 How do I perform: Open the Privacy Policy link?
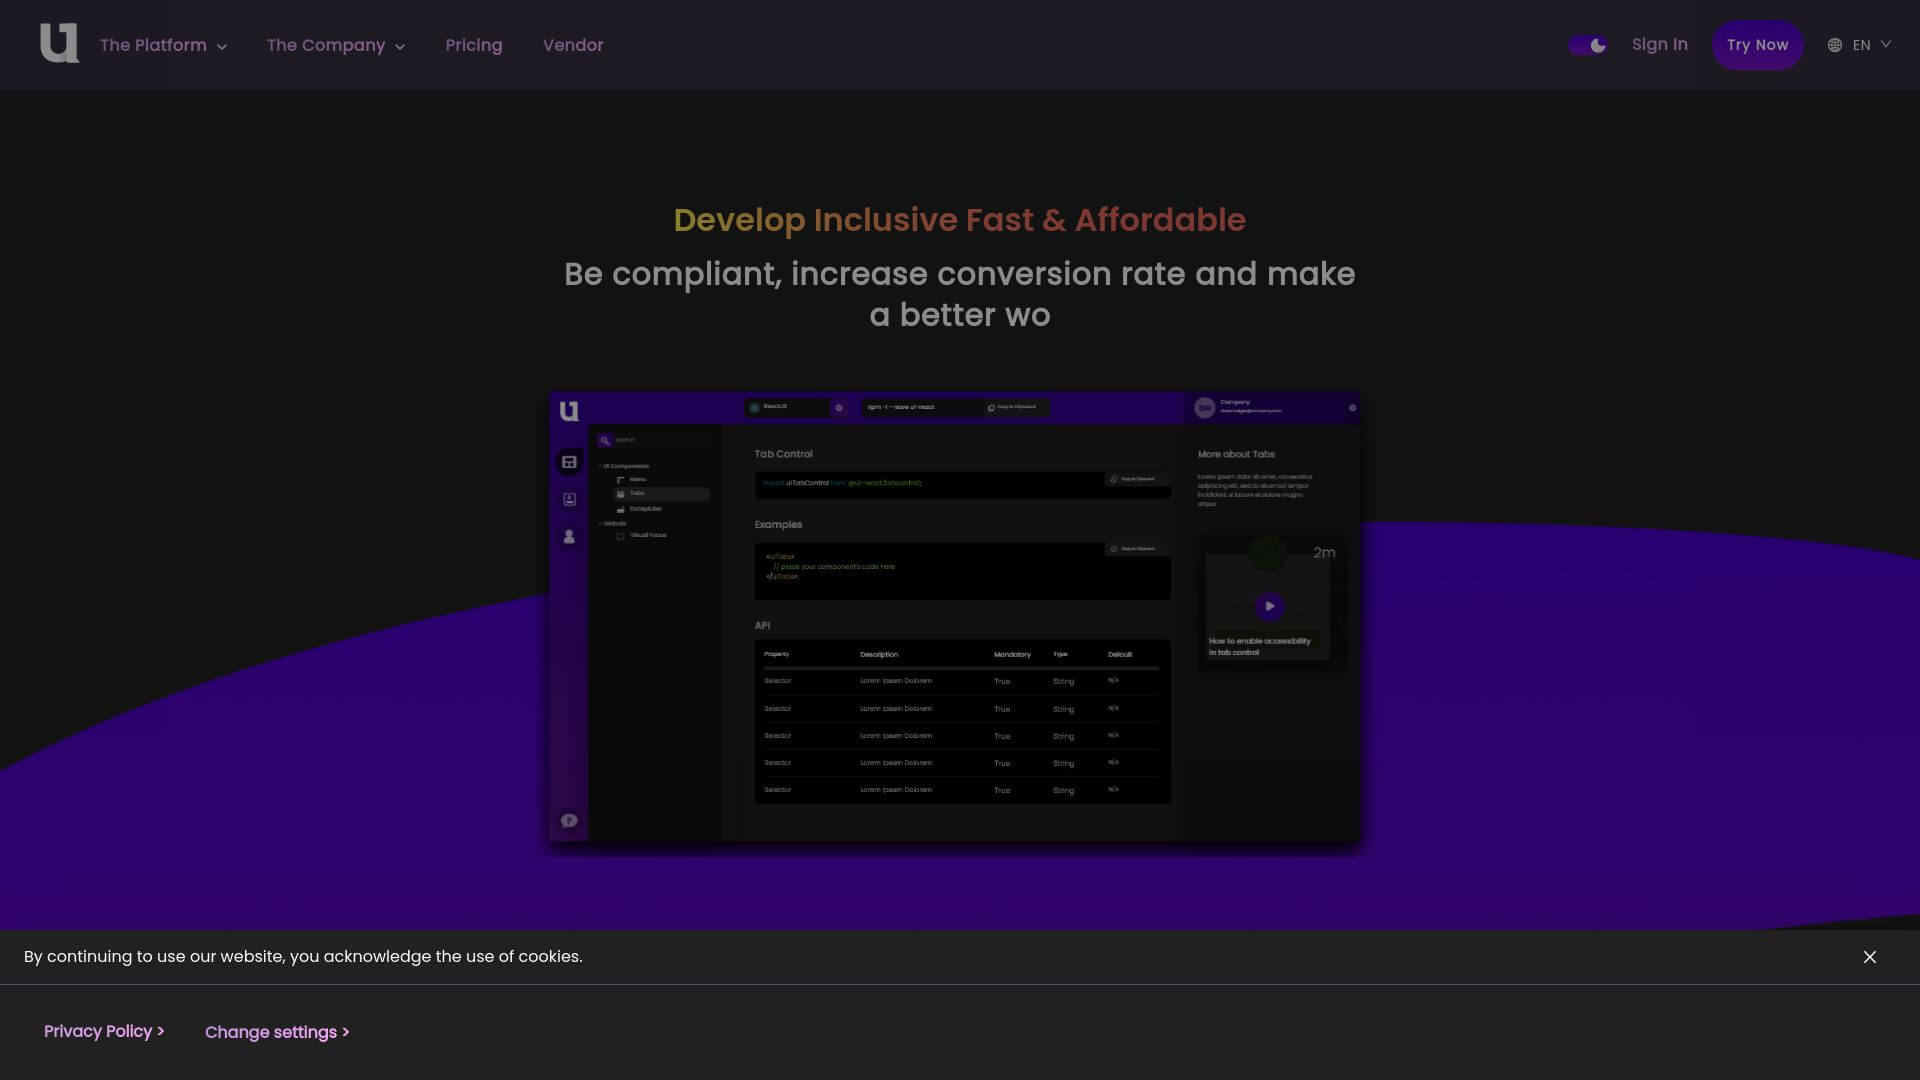[104, 1031]
